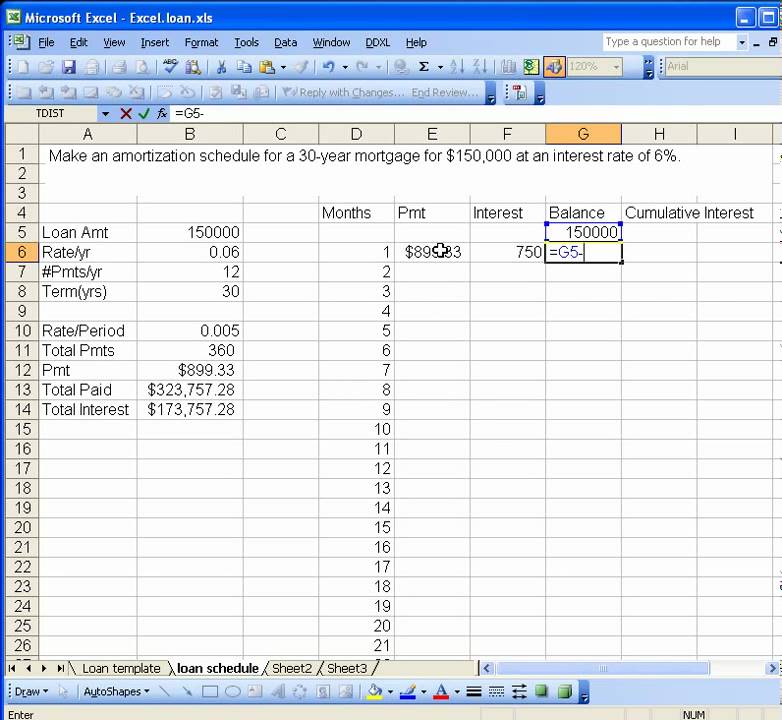Open Insert Function via fx icon
The width and height of the screenshot is (782, 720).
click(162, 114)
